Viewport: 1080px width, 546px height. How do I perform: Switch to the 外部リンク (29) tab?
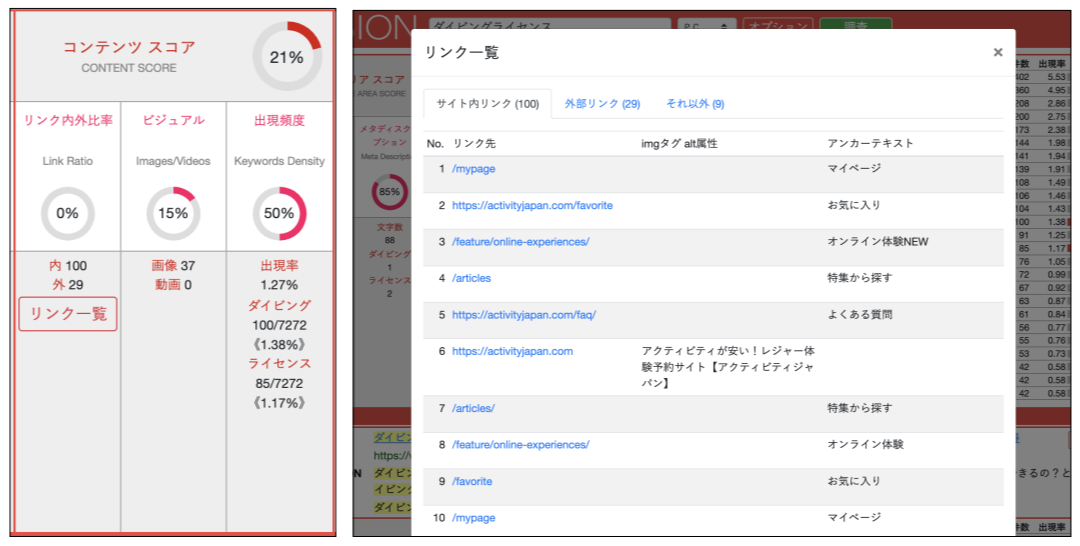[603, 103]
